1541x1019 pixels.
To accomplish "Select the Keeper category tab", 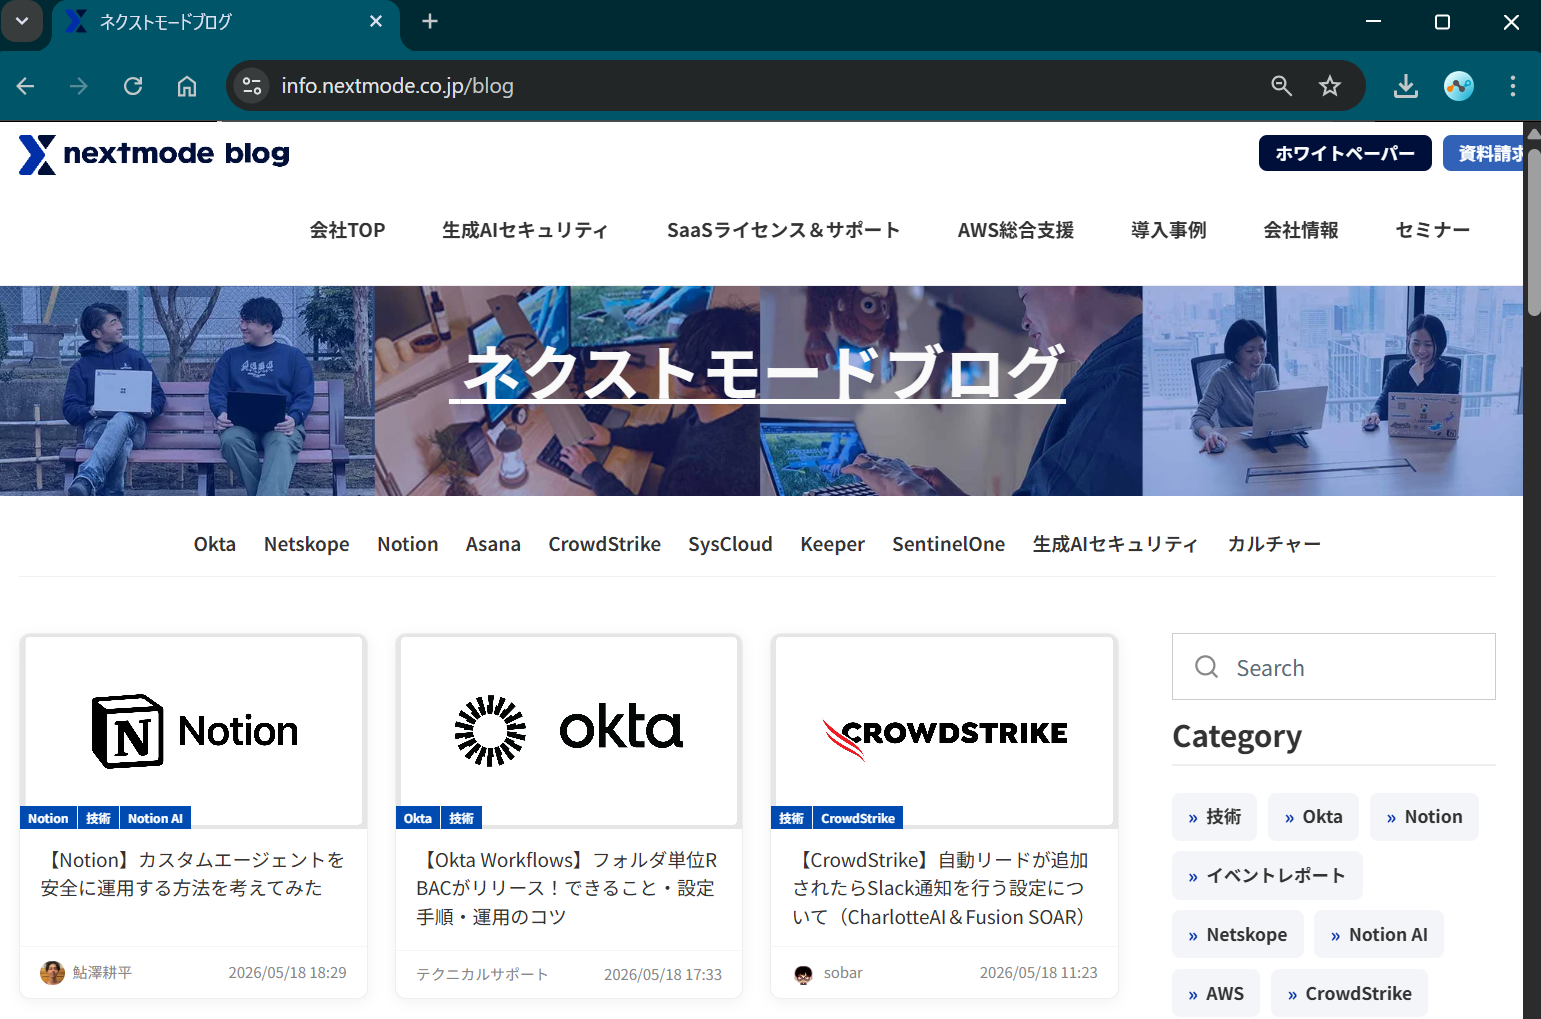I will pos(832,544).
